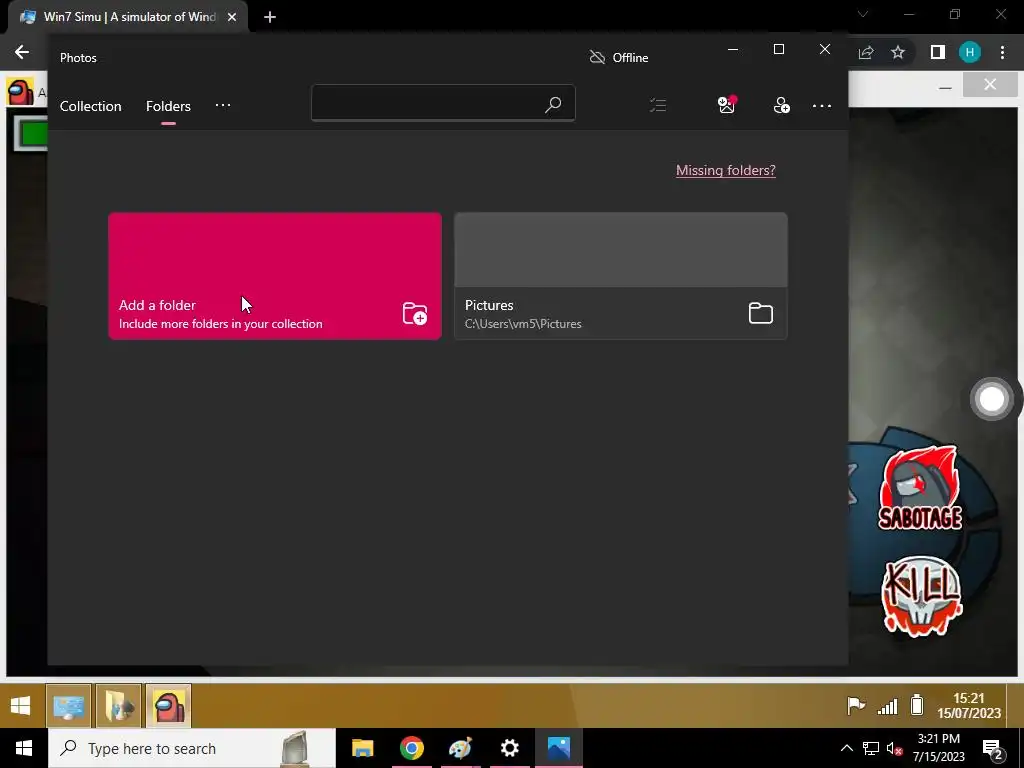Screen dimensions: 1024x768
Task: Open the Windows 10 Start menu
Action: pos(24,748)
